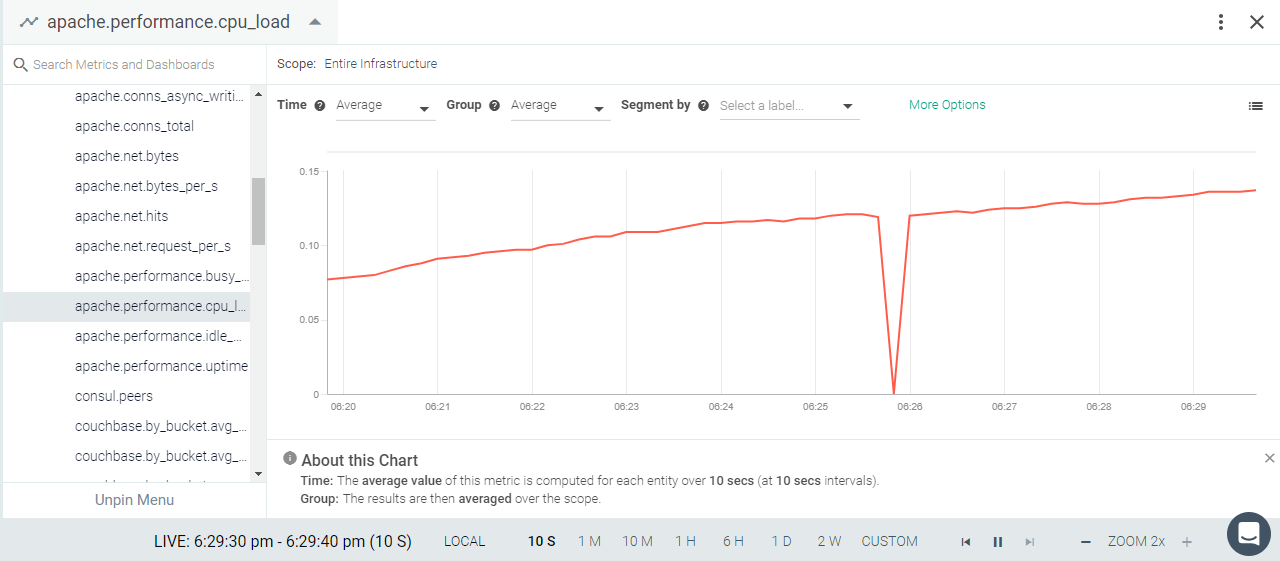The height and width of the screenshot is (561, 1280).
Task: Click the About this Chart info icon
Action: 290,458
